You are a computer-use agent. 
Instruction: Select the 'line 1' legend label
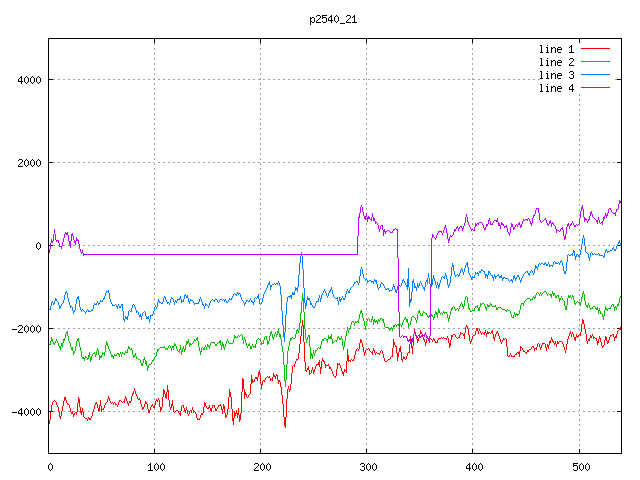pyautogui.click(x=556, y=49)
